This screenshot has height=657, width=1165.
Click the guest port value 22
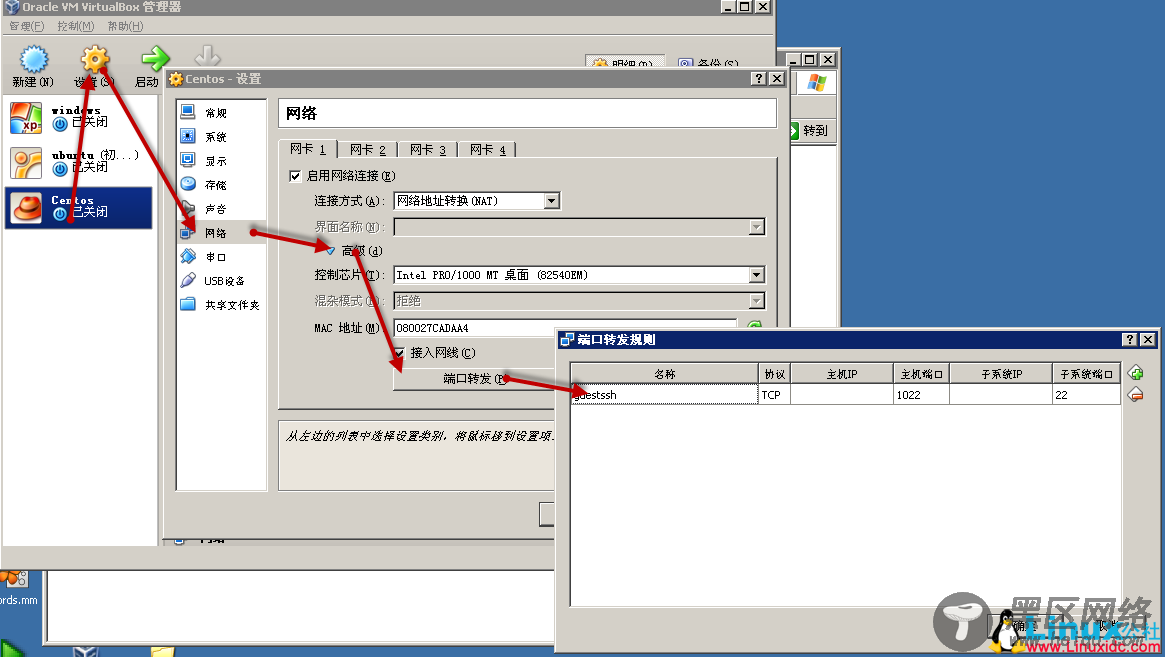coord(1086,395)
